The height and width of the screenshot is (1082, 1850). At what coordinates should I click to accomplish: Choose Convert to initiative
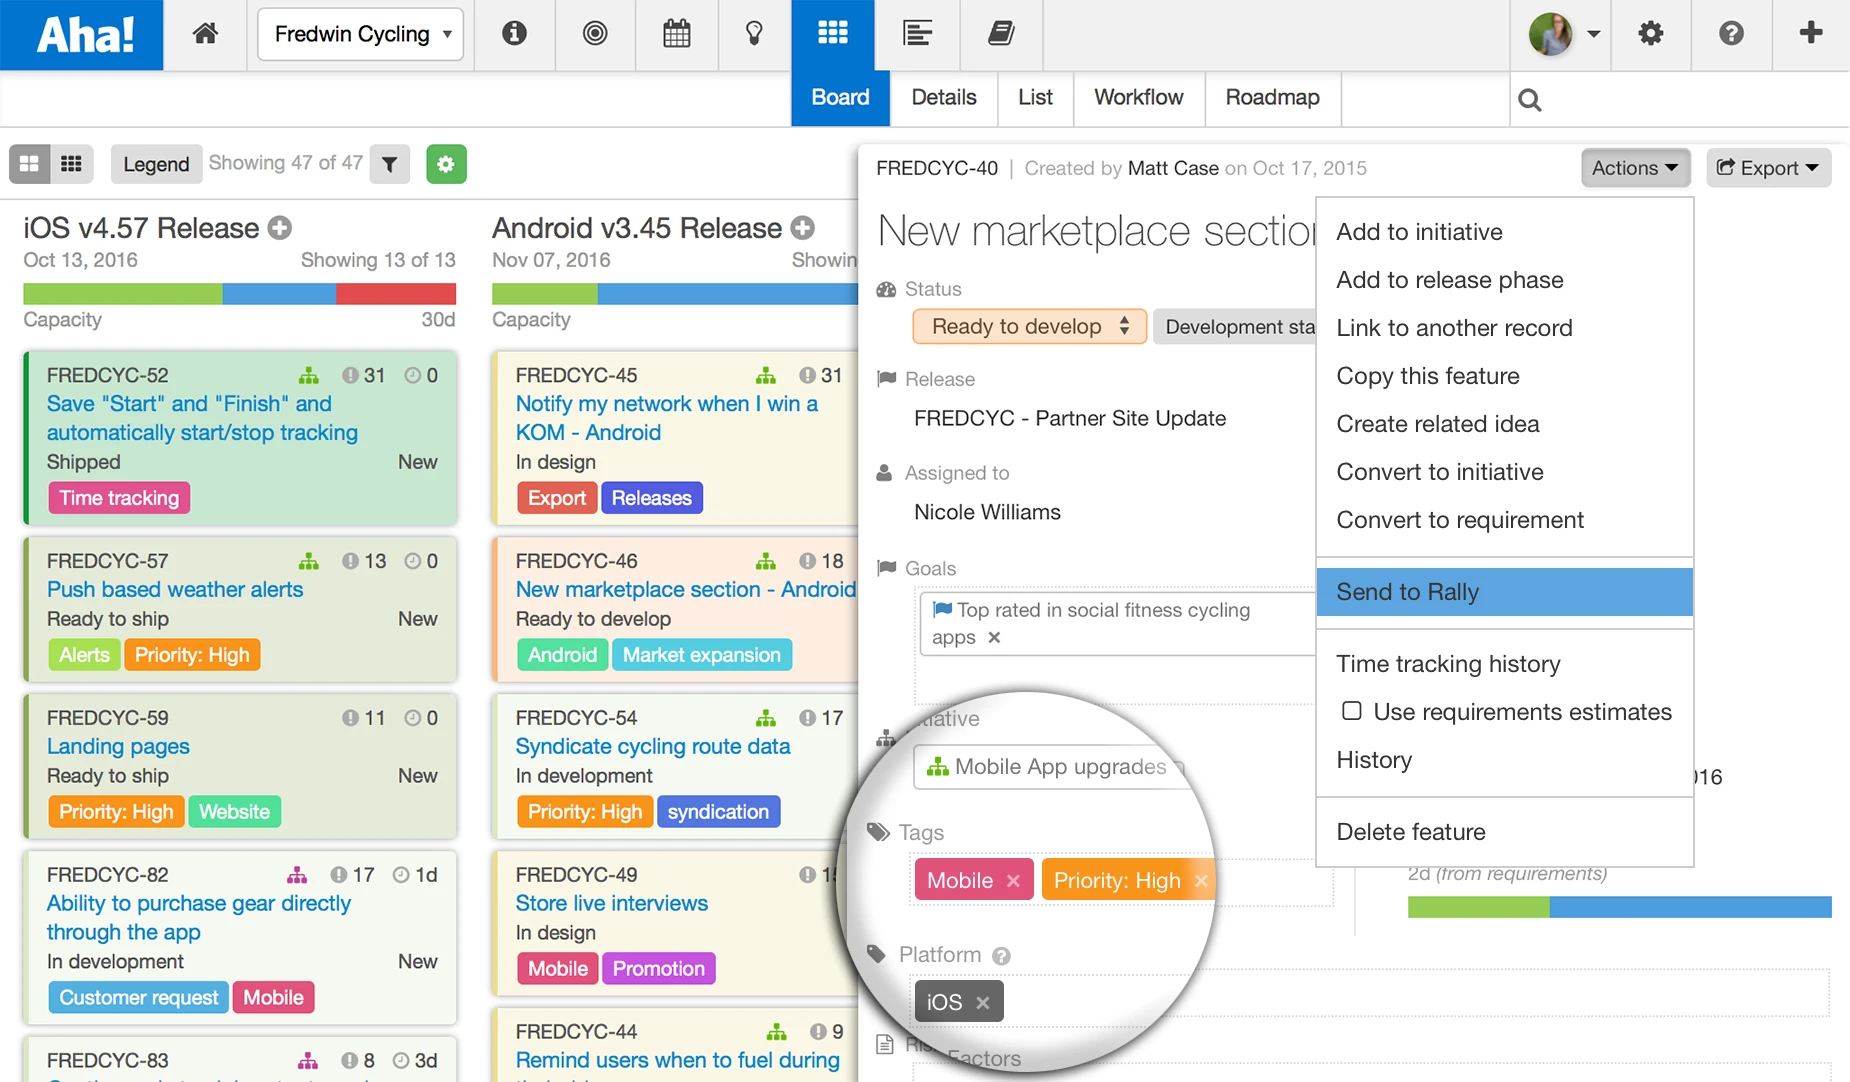click(1505, 472)
